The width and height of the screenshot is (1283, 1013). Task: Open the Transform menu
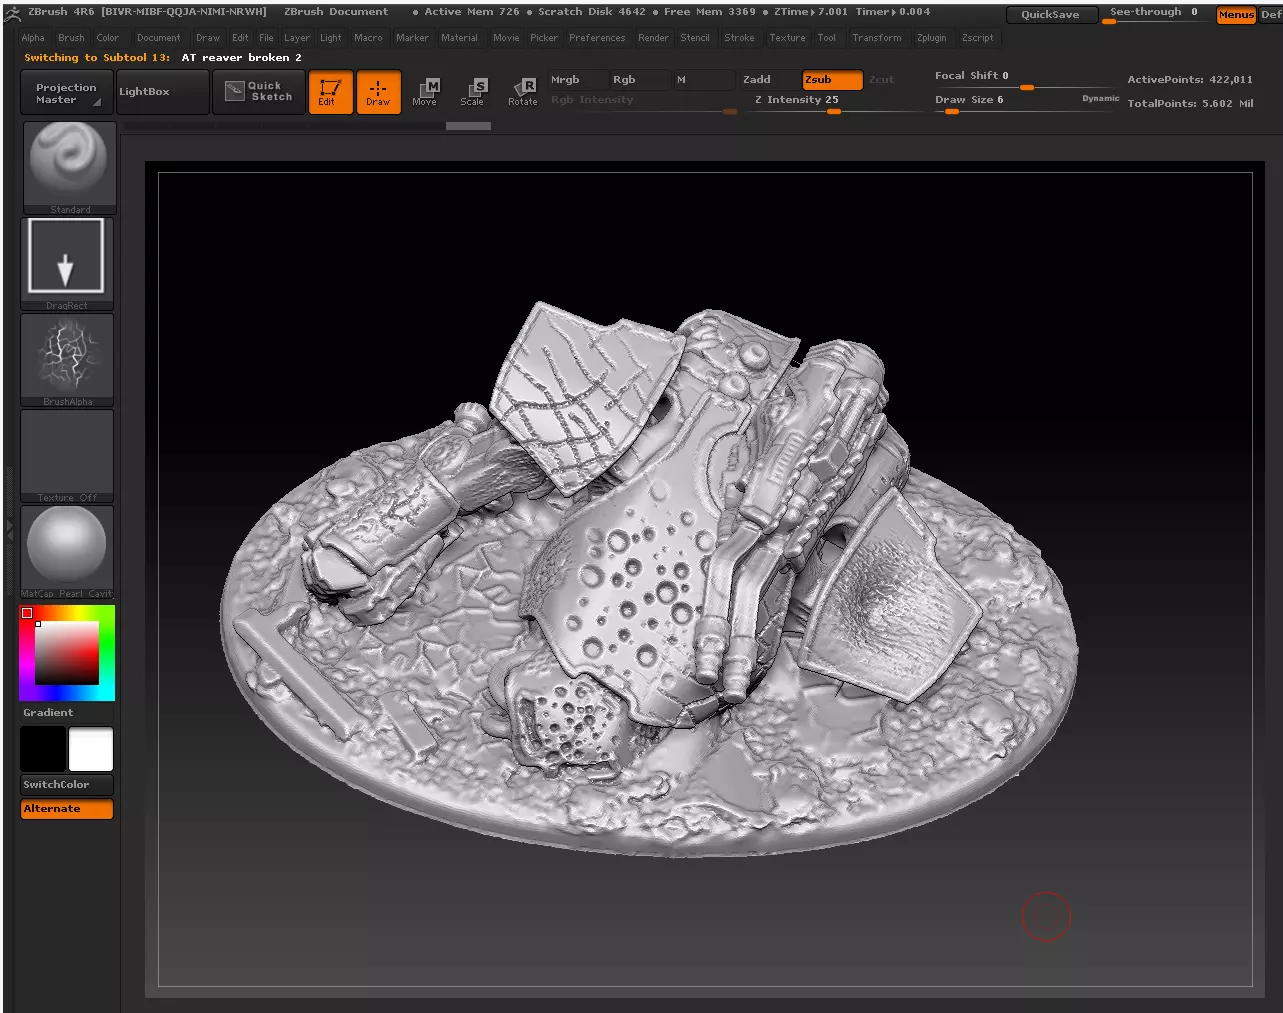pyautogui.click(x=877, y=38)
